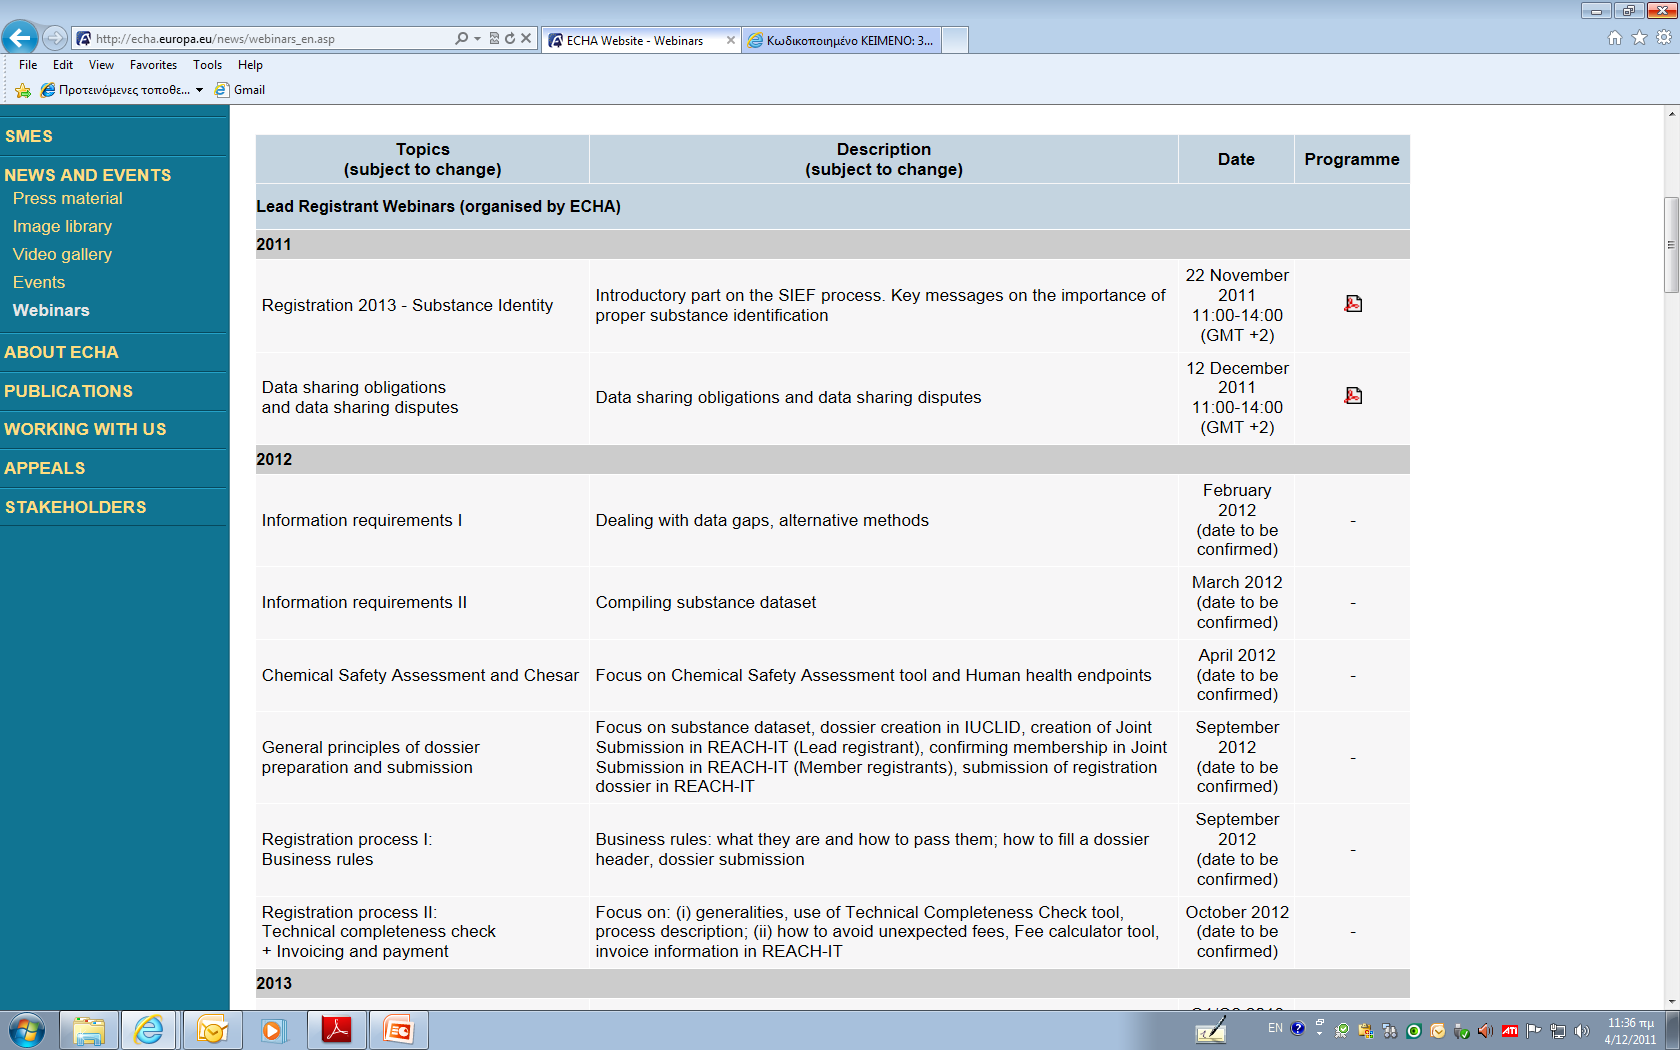Screen dimensions: 1680x1050
Task: Open WORKING WITH US section
Action: (85, 429)
